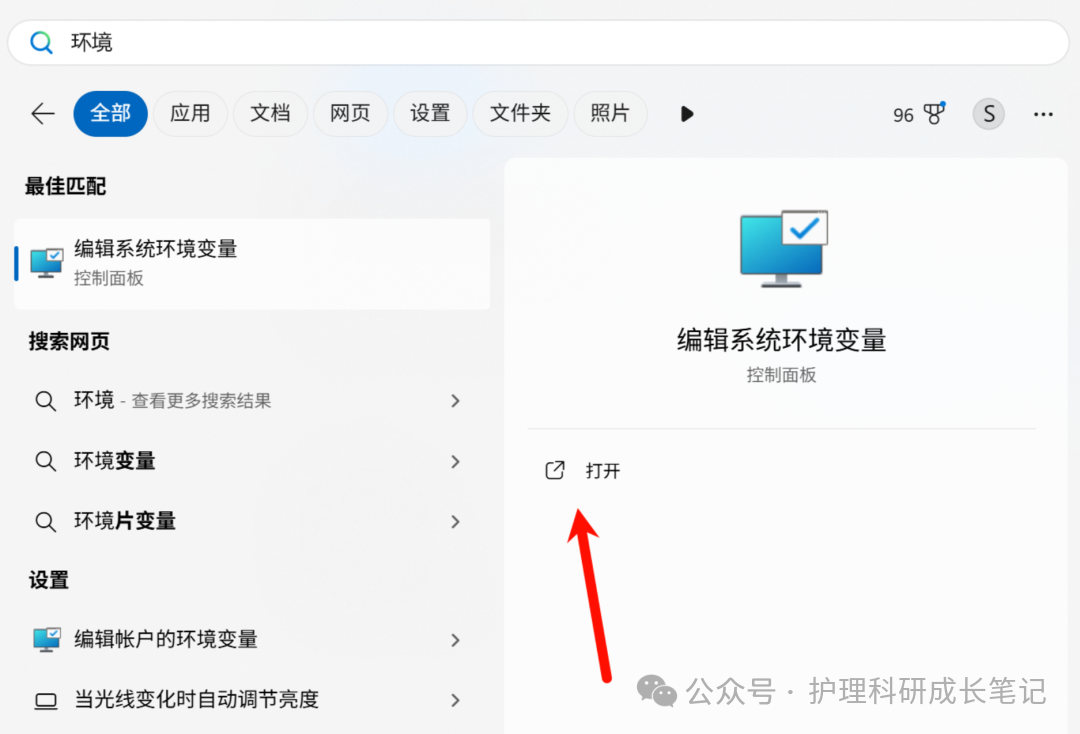Click the back arrow icon
Viewport: 1080px width, 734px height.
coord(43,114)
